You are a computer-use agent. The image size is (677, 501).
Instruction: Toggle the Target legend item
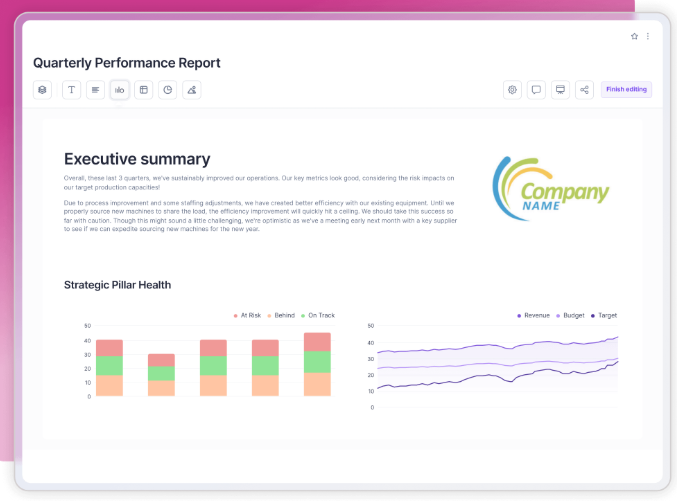[604, 315]
